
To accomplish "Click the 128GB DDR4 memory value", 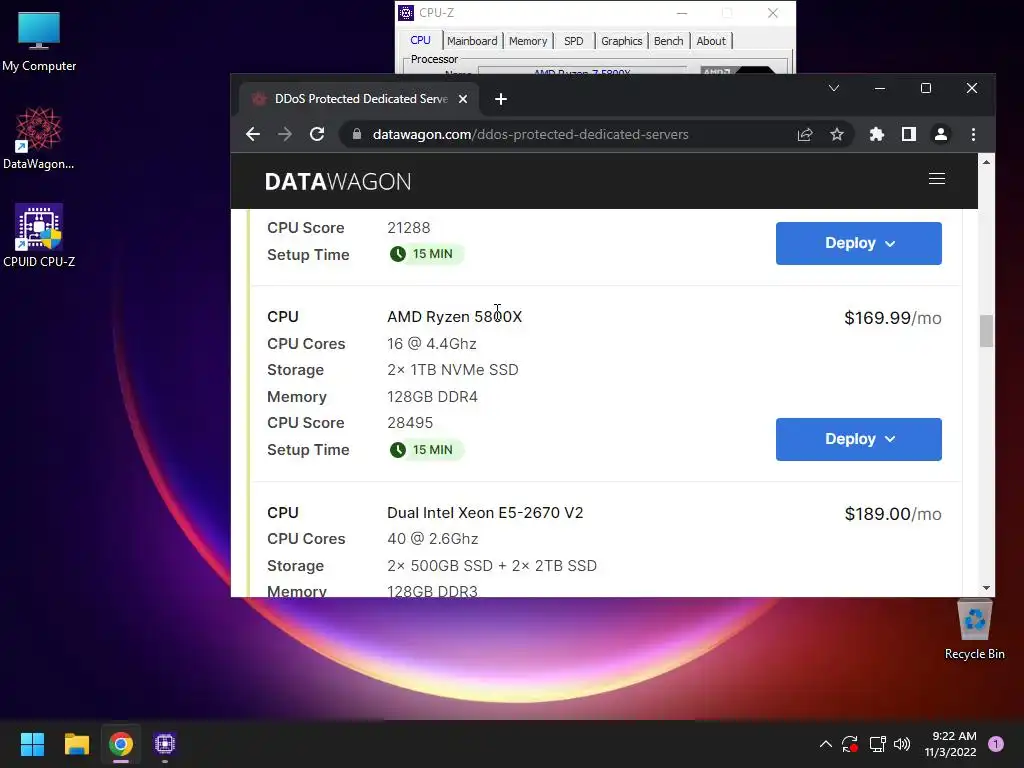I will pos(432,396).
